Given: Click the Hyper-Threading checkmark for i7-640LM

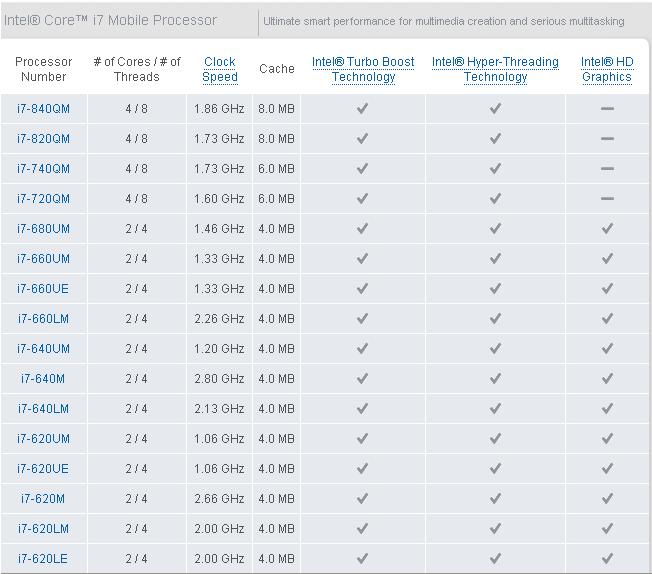Looking at the screenshot, I should click(495, 408).
